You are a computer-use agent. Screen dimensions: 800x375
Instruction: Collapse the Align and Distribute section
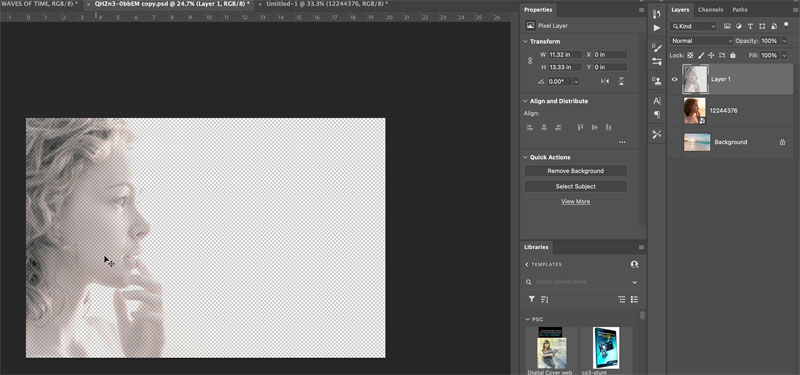click(526, 101)
